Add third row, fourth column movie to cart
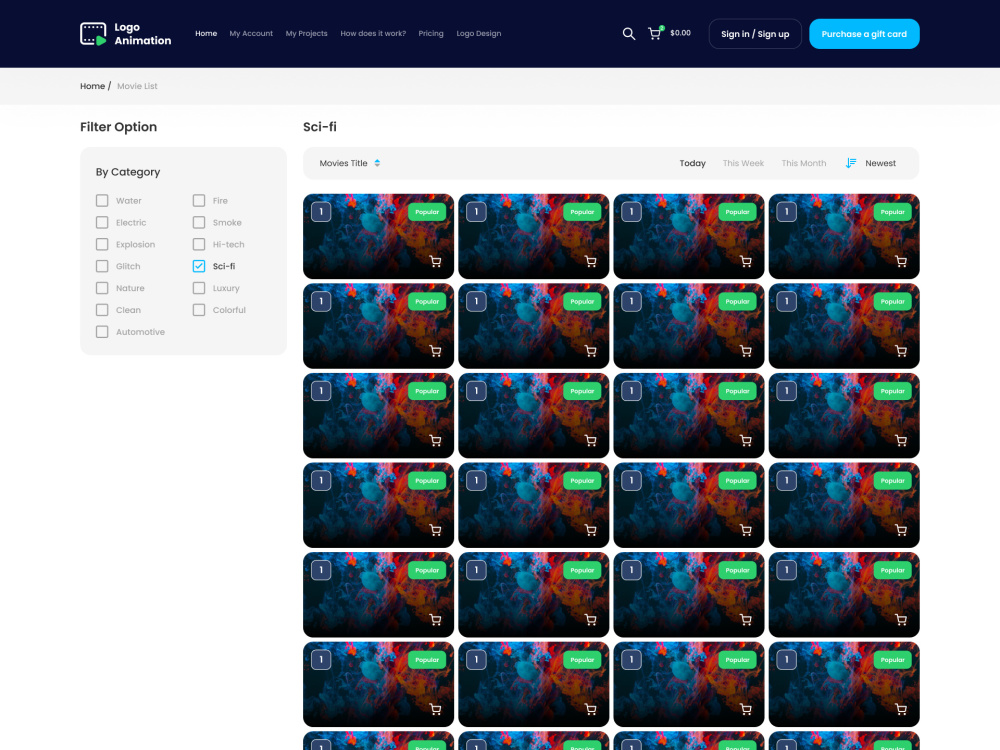The height and width of the screenshot is (750, 1000). tap(901, 441)
